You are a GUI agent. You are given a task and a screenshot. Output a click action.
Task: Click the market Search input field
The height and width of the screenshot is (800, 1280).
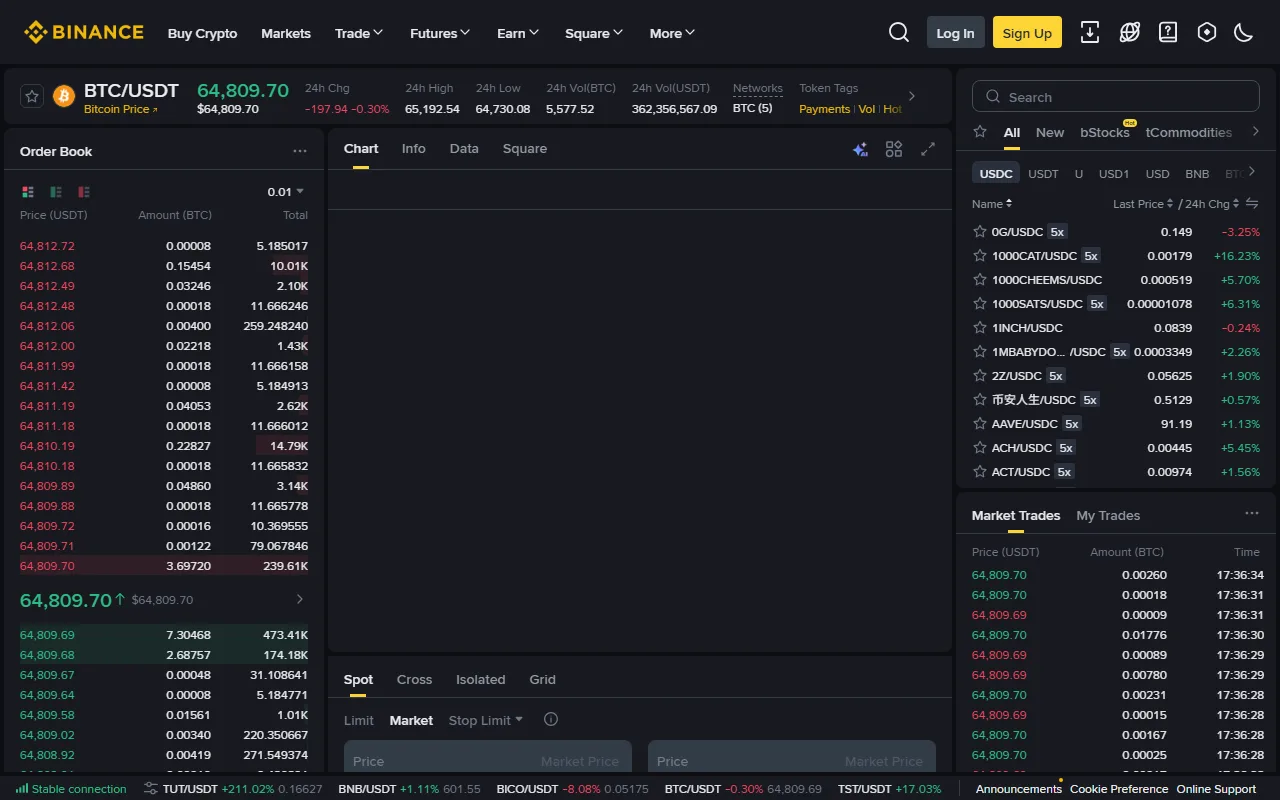point(1116,97)
